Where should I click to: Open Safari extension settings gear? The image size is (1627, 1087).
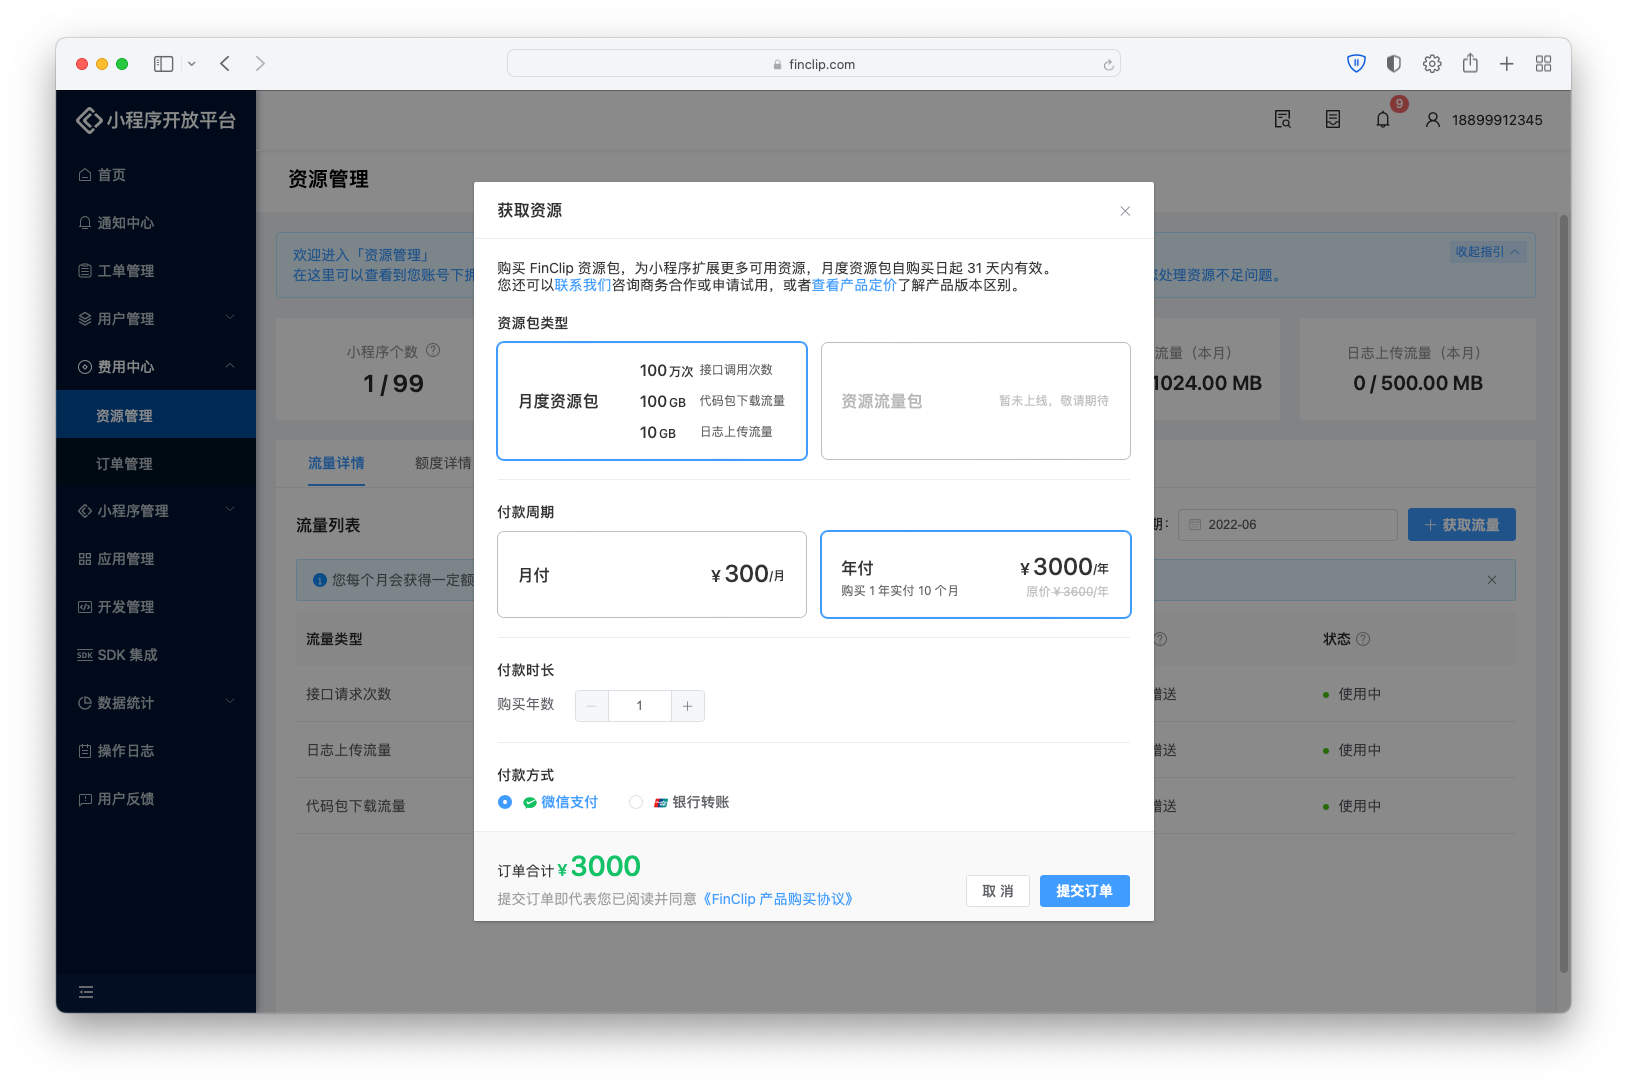[x=1432, y=64]
